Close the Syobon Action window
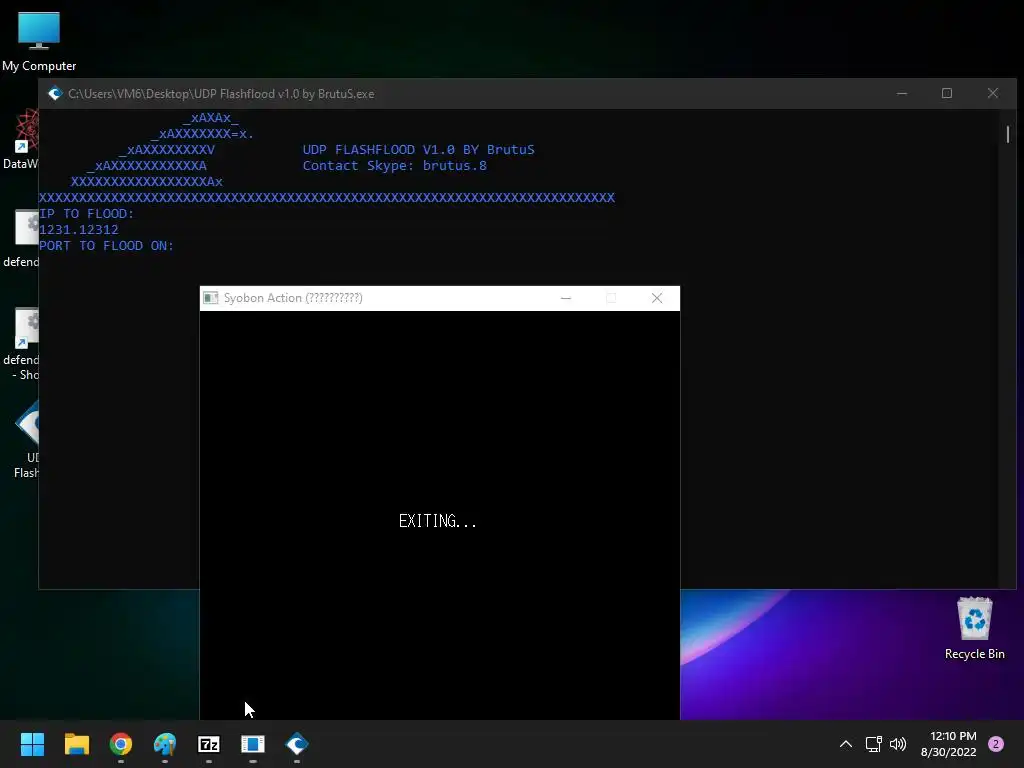 coord(657,298)
